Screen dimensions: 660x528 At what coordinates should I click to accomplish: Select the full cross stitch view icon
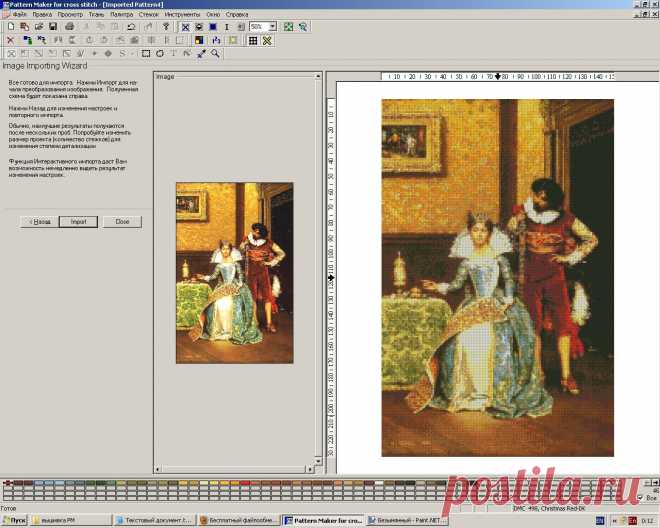185,27
